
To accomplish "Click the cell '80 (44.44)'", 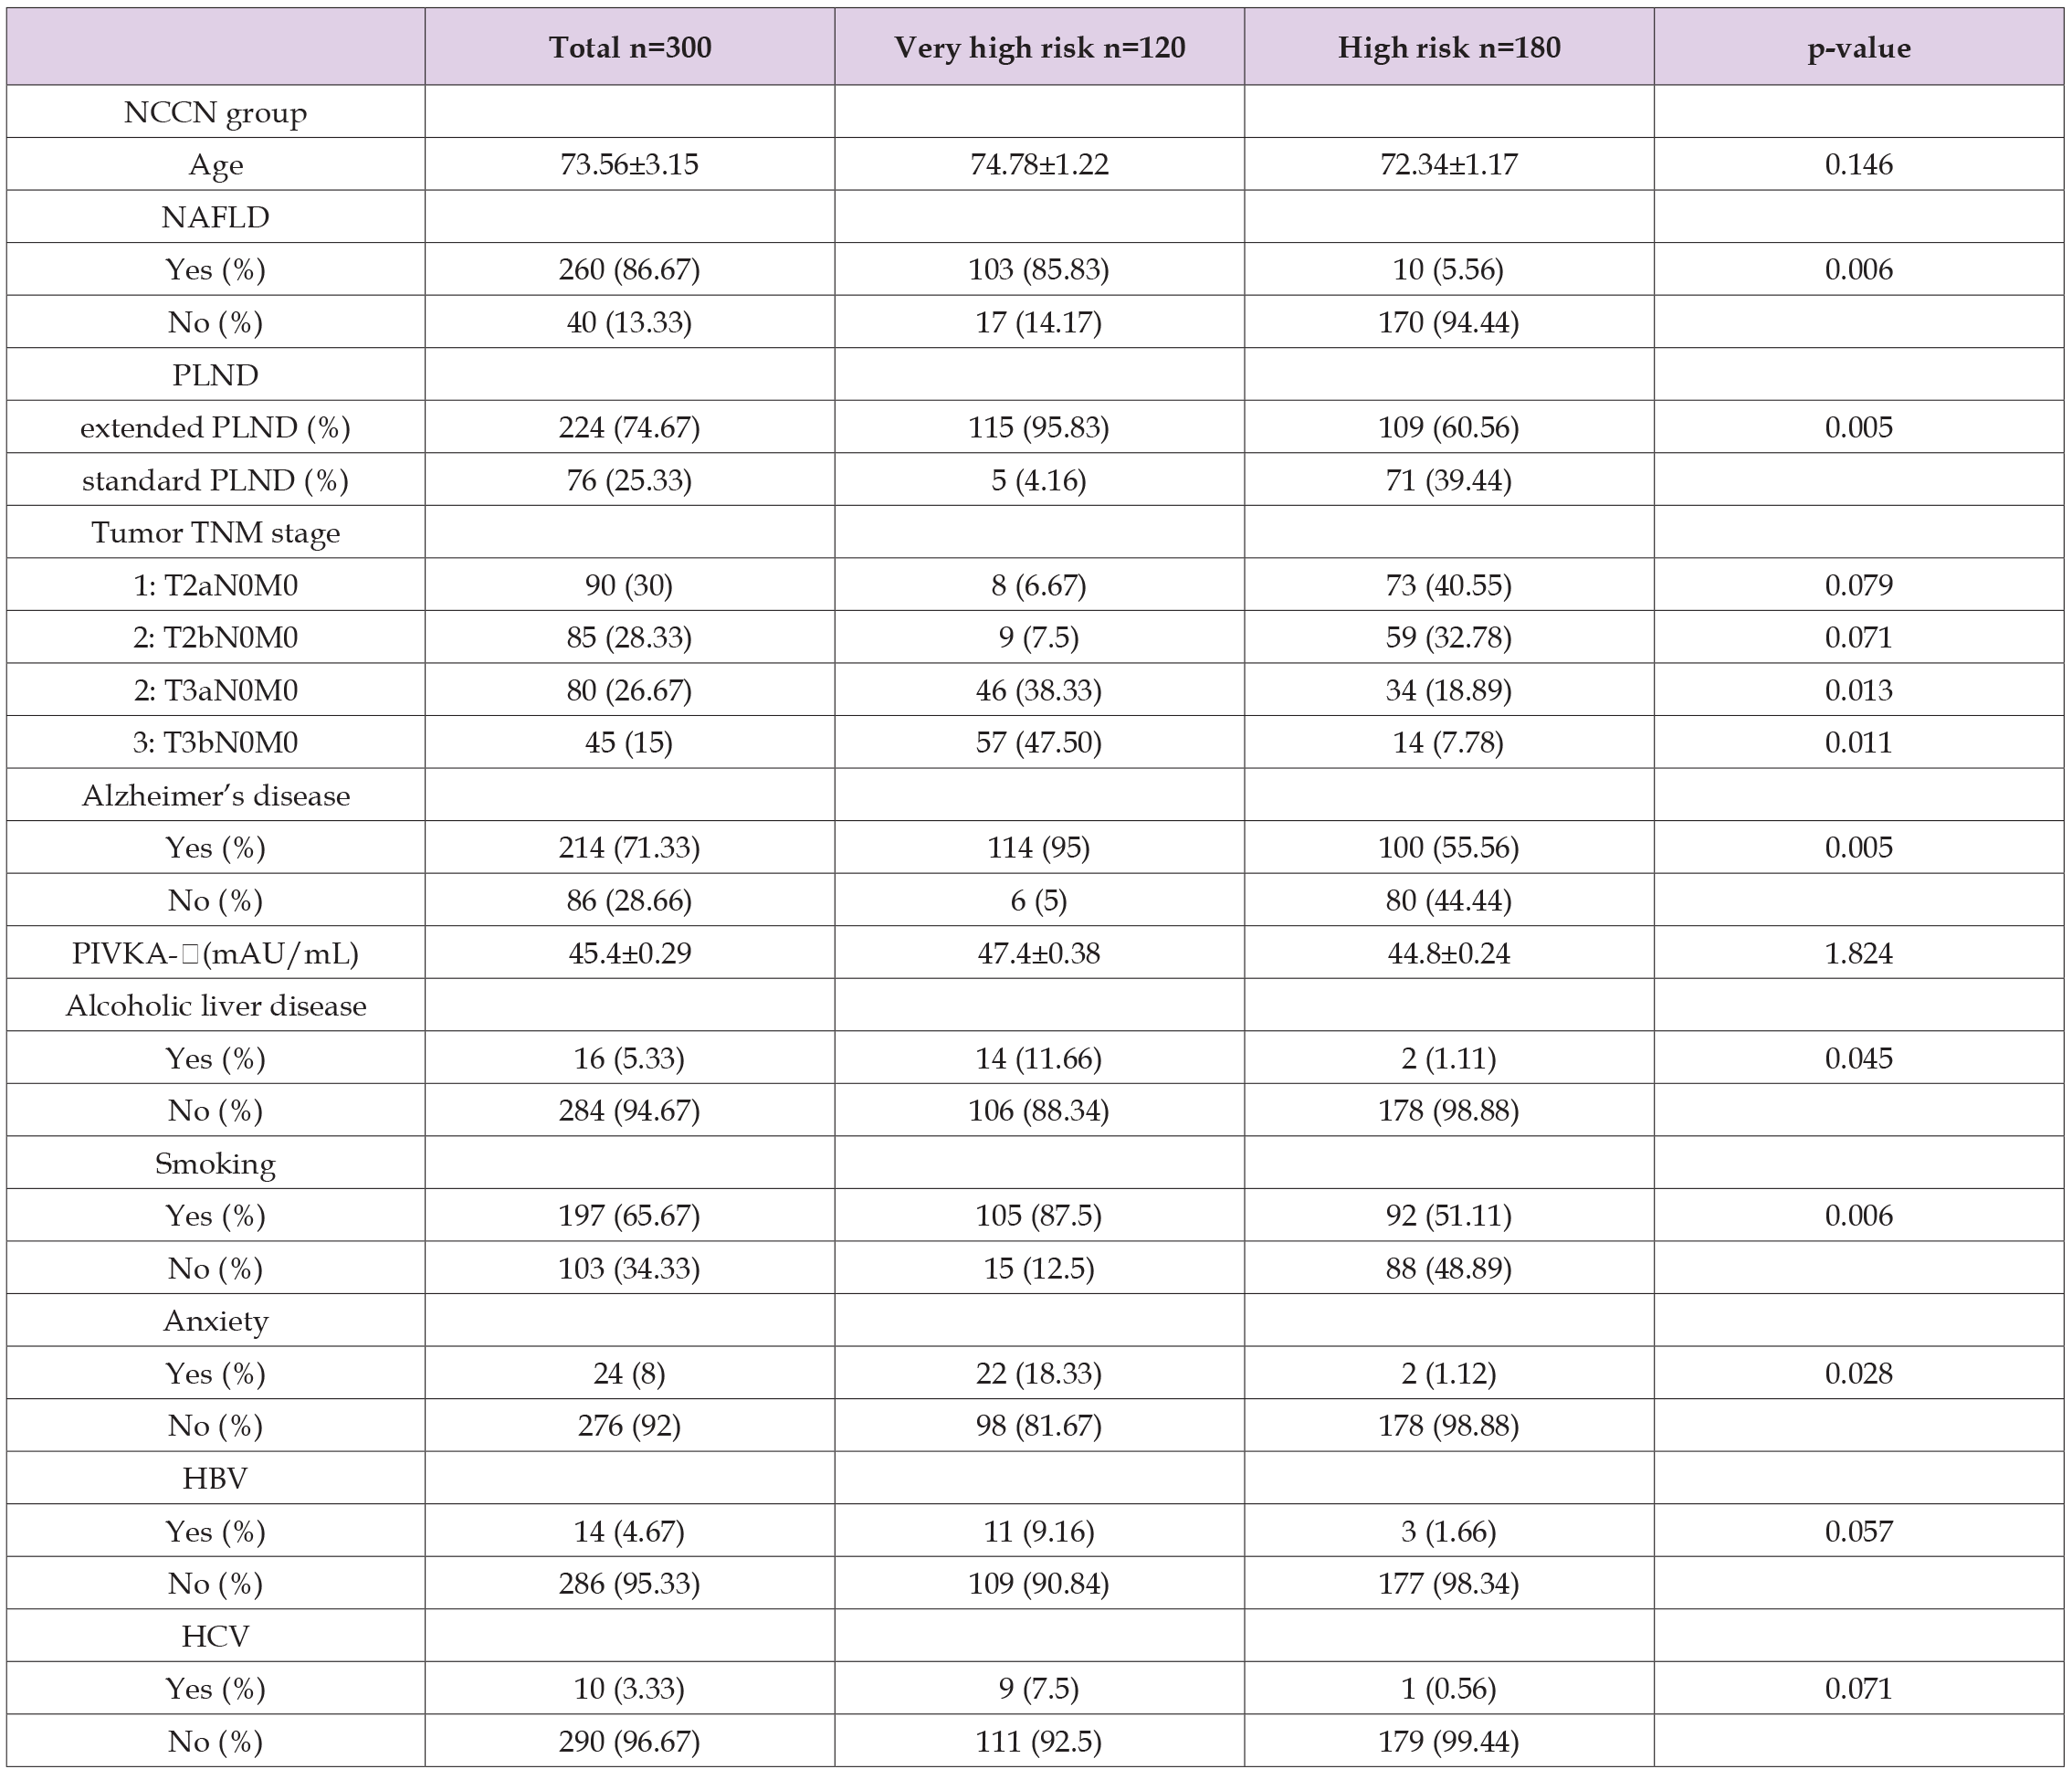I will tap(1449, 900).
